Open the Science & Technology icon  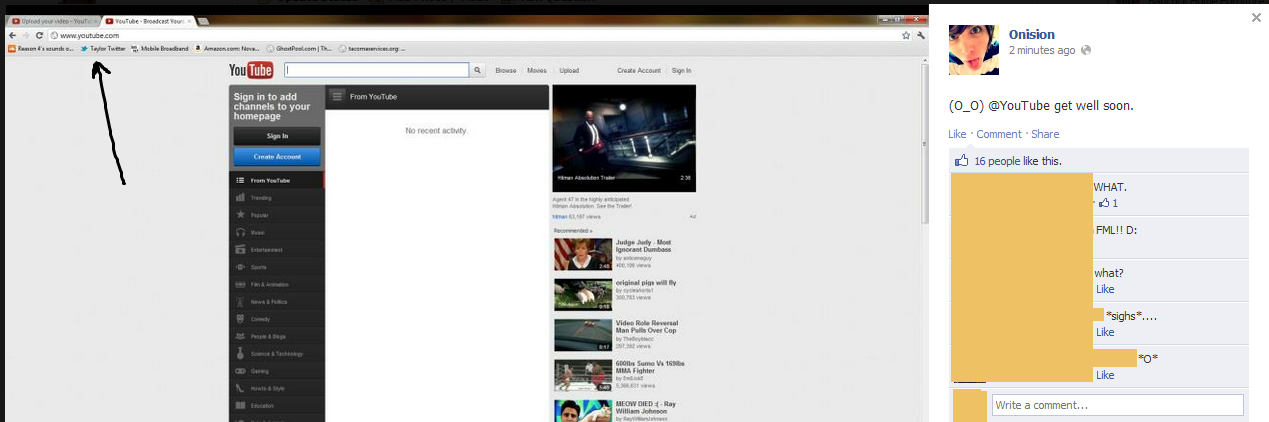point(240,353)
